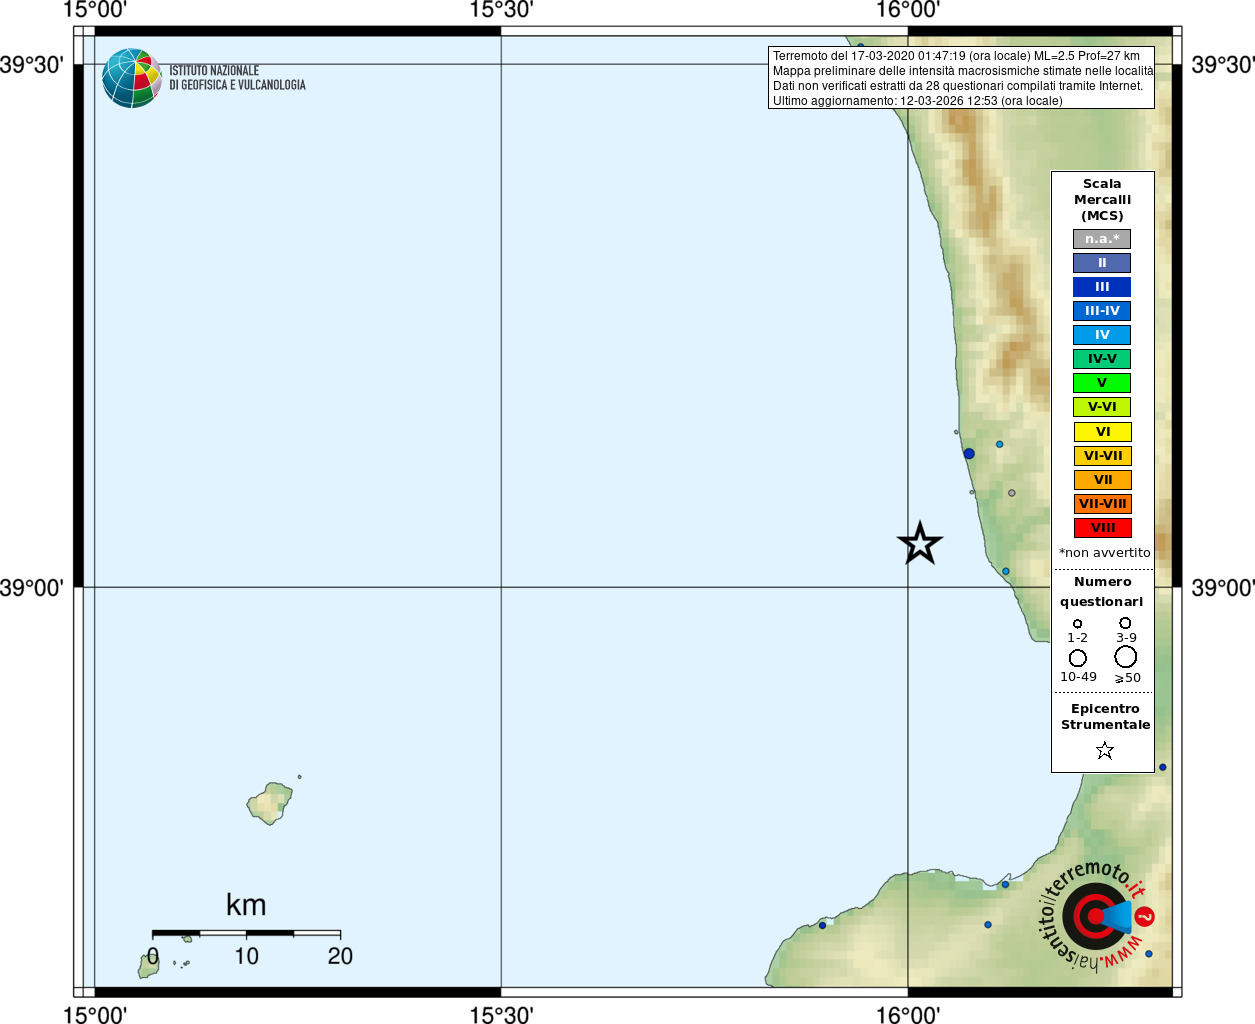Click the 3-9 questionnaires circle symbol

click(1125, 623)
